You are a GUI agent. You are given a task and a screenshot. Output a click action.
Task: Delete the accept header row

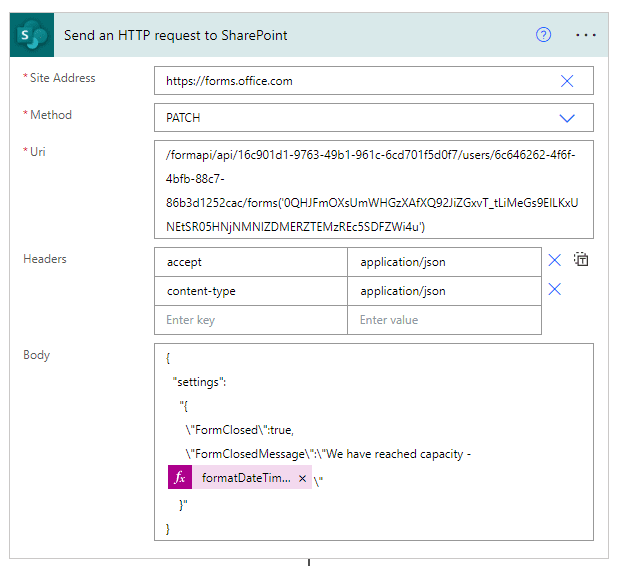click(x=555, y=260)
